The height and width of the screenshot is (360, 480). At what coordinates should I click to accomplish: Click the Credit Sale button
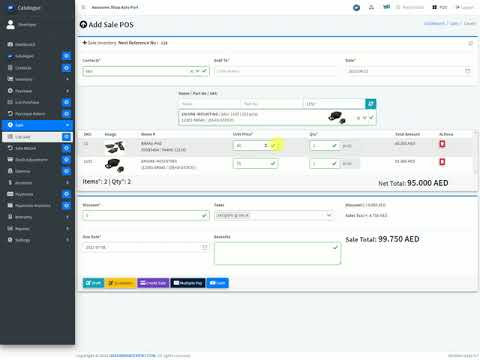pyautogui.click(x=153, y=283)
